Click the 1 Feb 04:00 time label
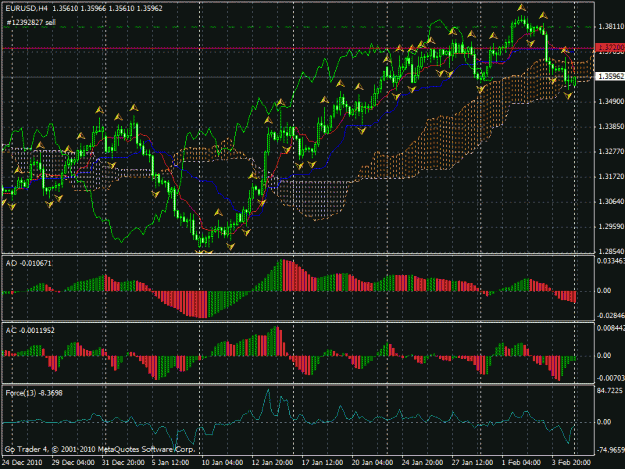The image size is (625, 469). (521, 463)
